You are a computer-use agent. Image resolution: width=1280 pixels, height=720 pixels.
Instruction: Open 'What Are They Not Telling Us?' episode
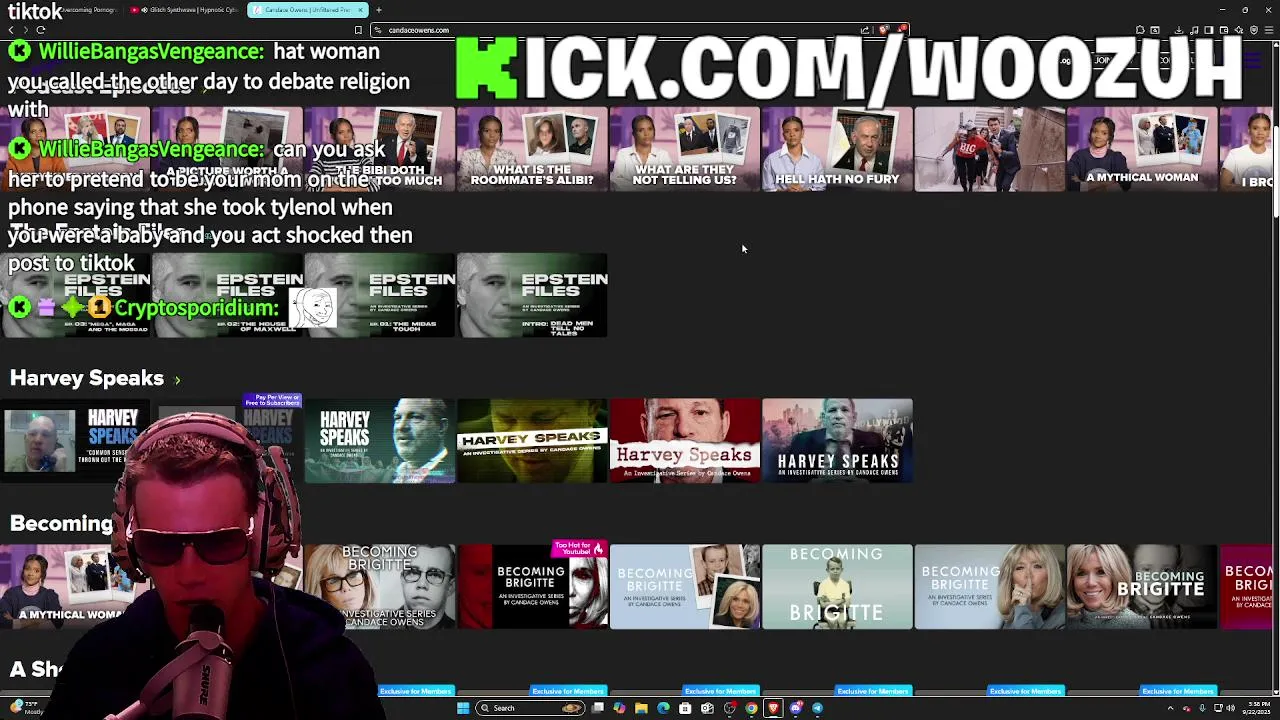click(x=685, y=149)
